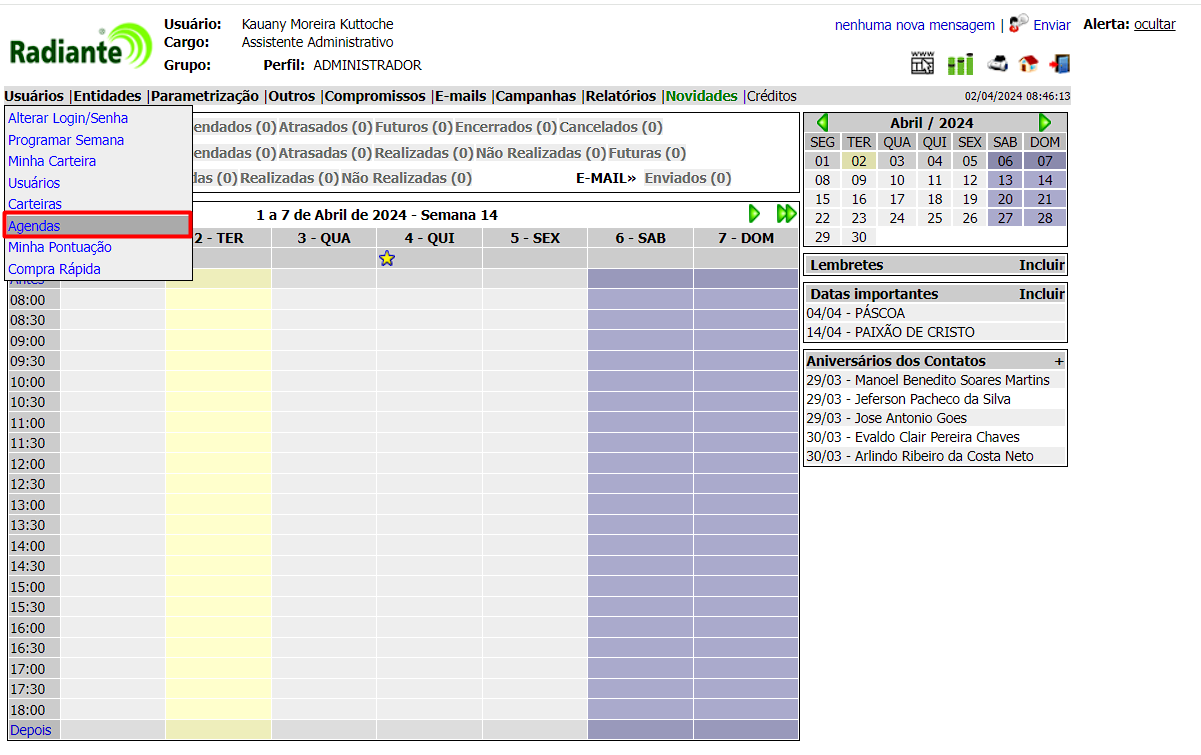Click Incluir next to Lembretes
This screenshot has width=1201, height=755.
coord(1041,265)
